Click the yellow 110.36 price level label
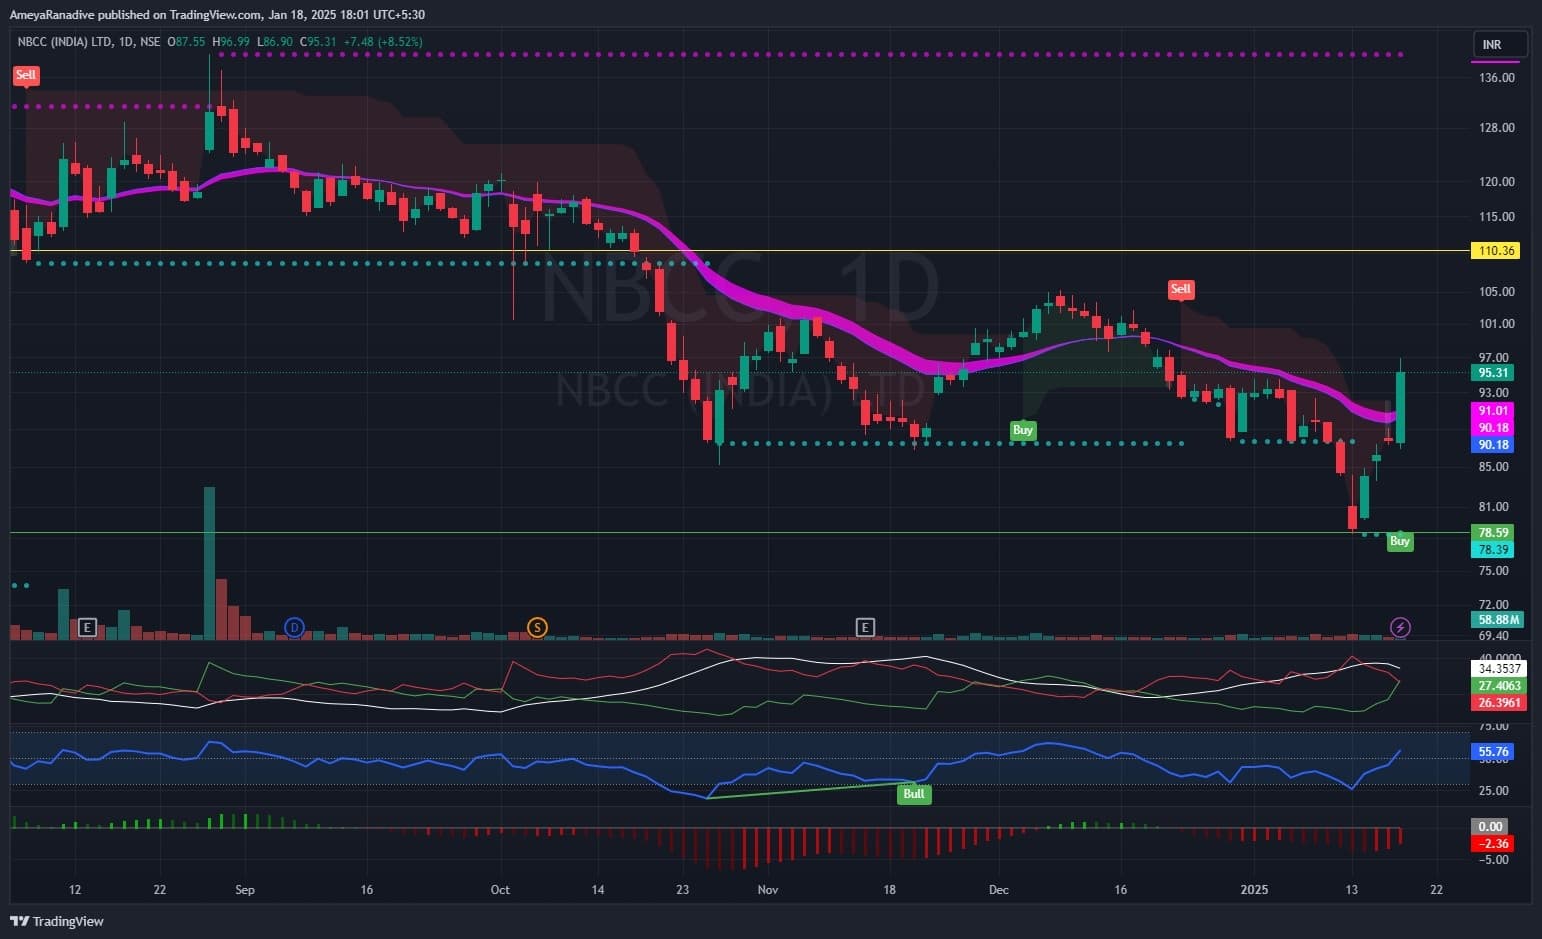 click(x=1495, y=251)
